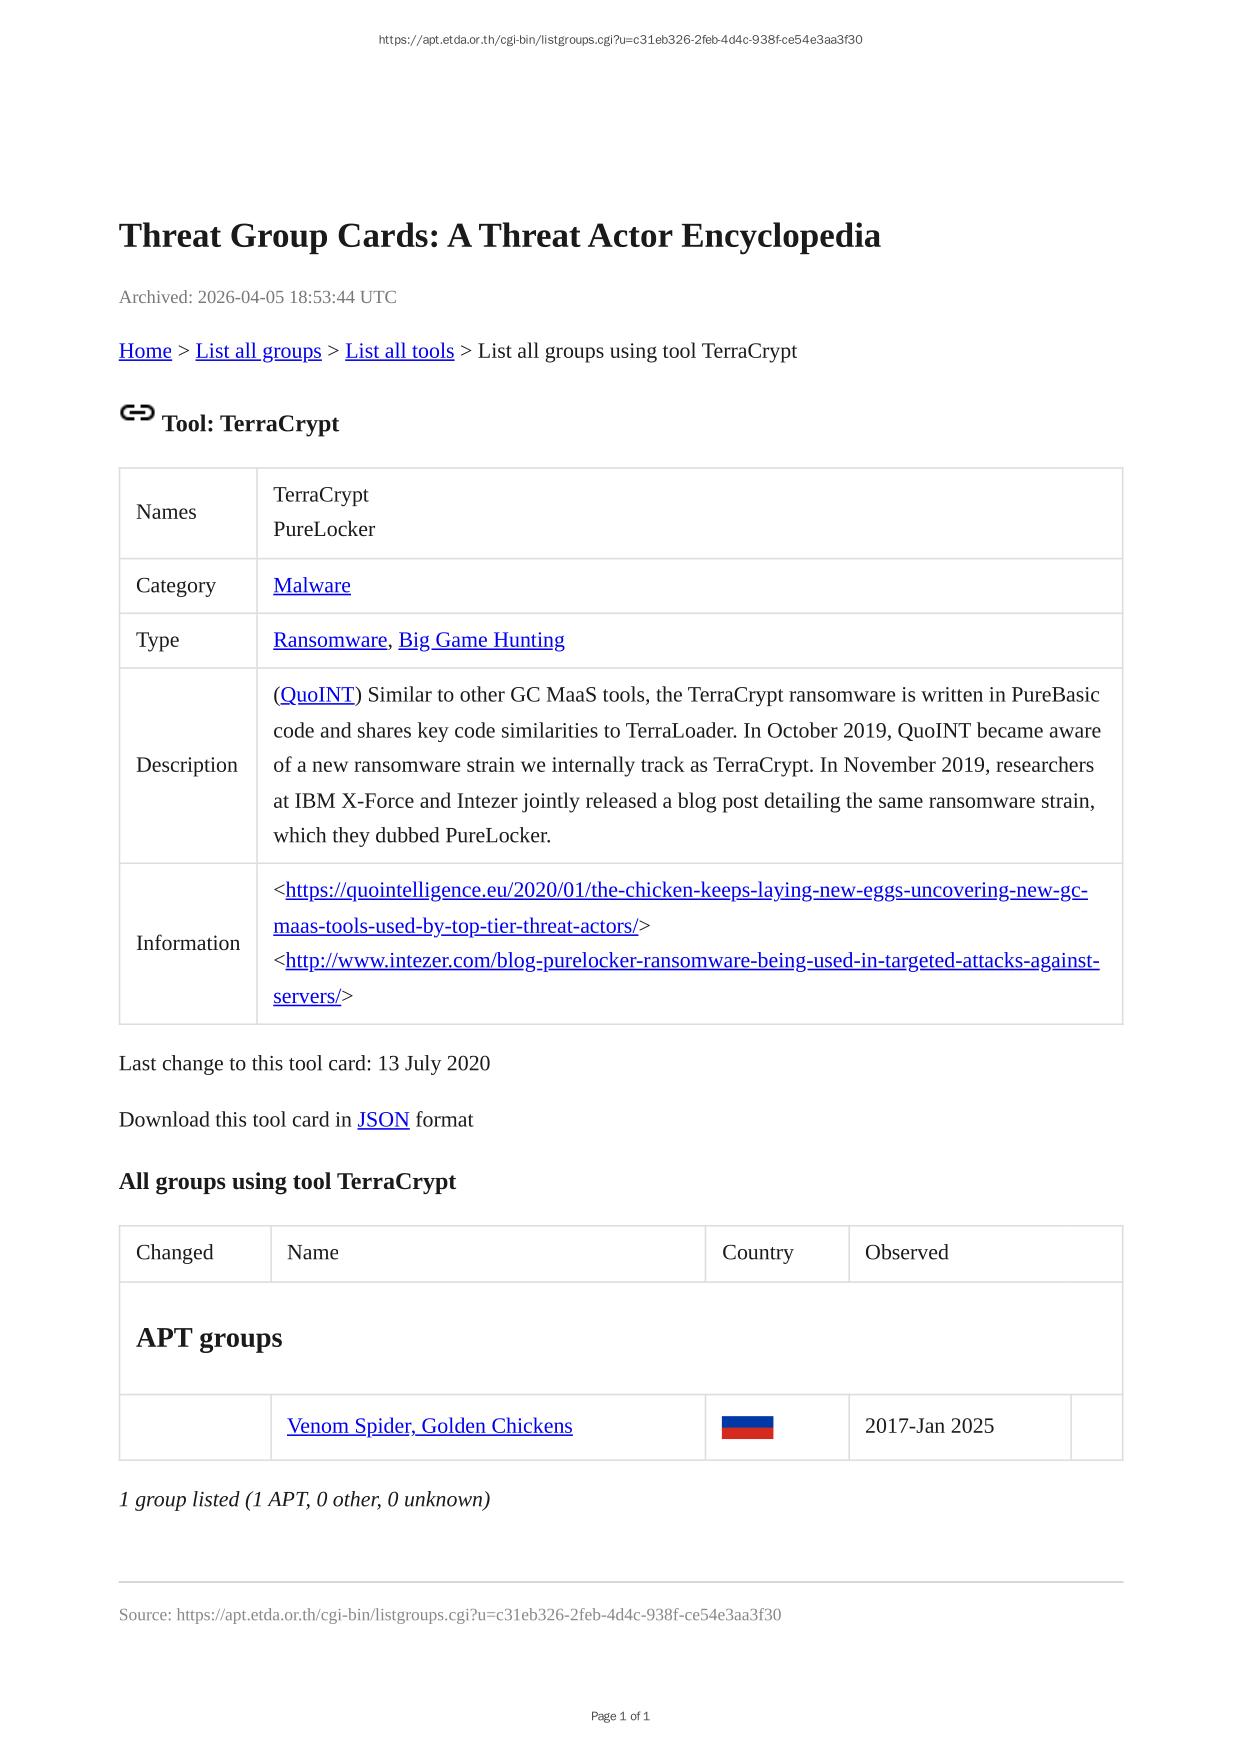Screen dimensions: 1242x1756
Task: Open the Home breadcrumb link
Action: pos(145,351)
